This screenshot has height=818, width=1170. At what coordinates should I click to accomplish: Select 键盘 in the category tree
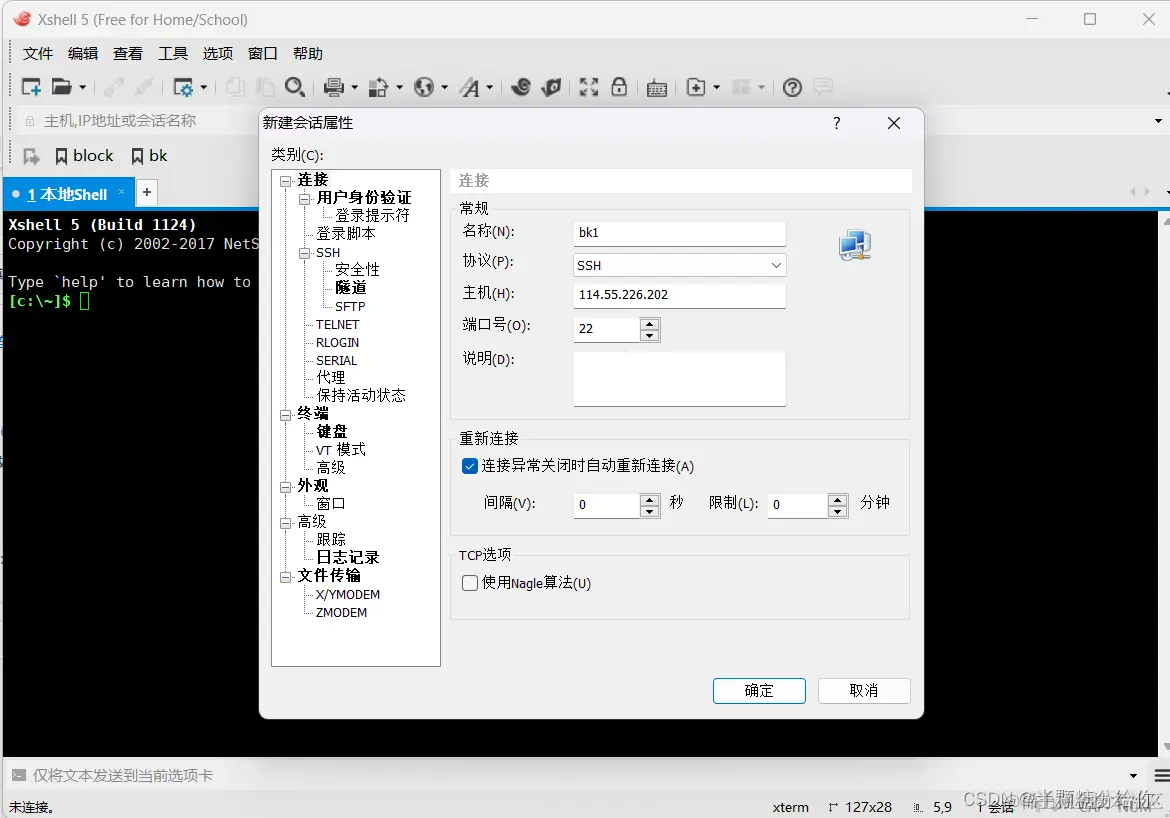pyautogui.click(x=331, y=431)
